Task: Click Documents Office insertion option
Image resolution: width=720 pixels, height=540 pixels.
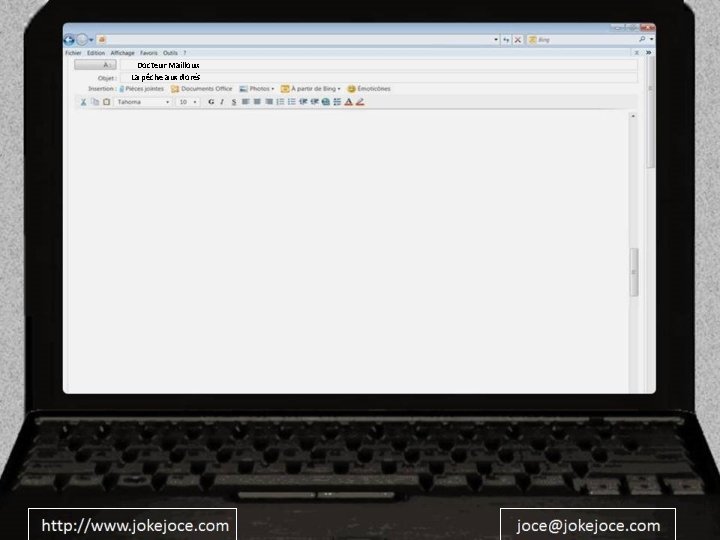Action: pyautogui.click(x=202, y=89)
